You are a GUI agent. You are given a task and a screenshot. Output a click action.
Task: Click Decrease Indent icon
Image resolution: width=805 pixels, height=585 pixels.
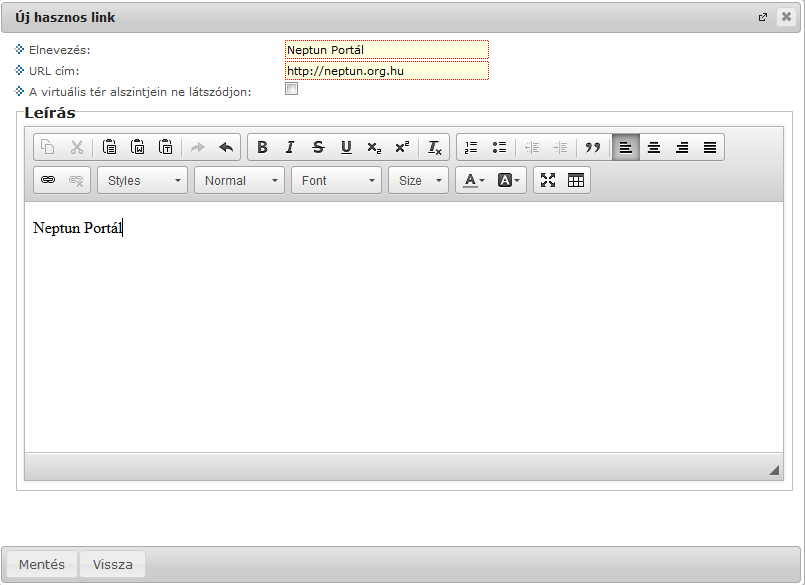(532, 147)
